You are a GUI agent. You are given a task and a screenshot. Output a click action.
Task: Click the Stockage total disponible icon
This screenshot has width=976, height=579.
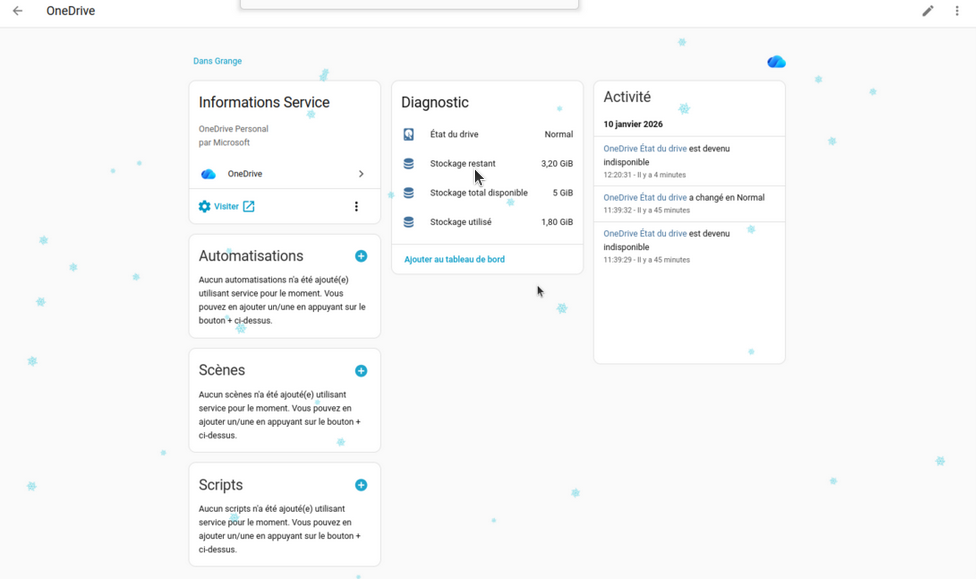pyautogui.click(x=408, y=192)
